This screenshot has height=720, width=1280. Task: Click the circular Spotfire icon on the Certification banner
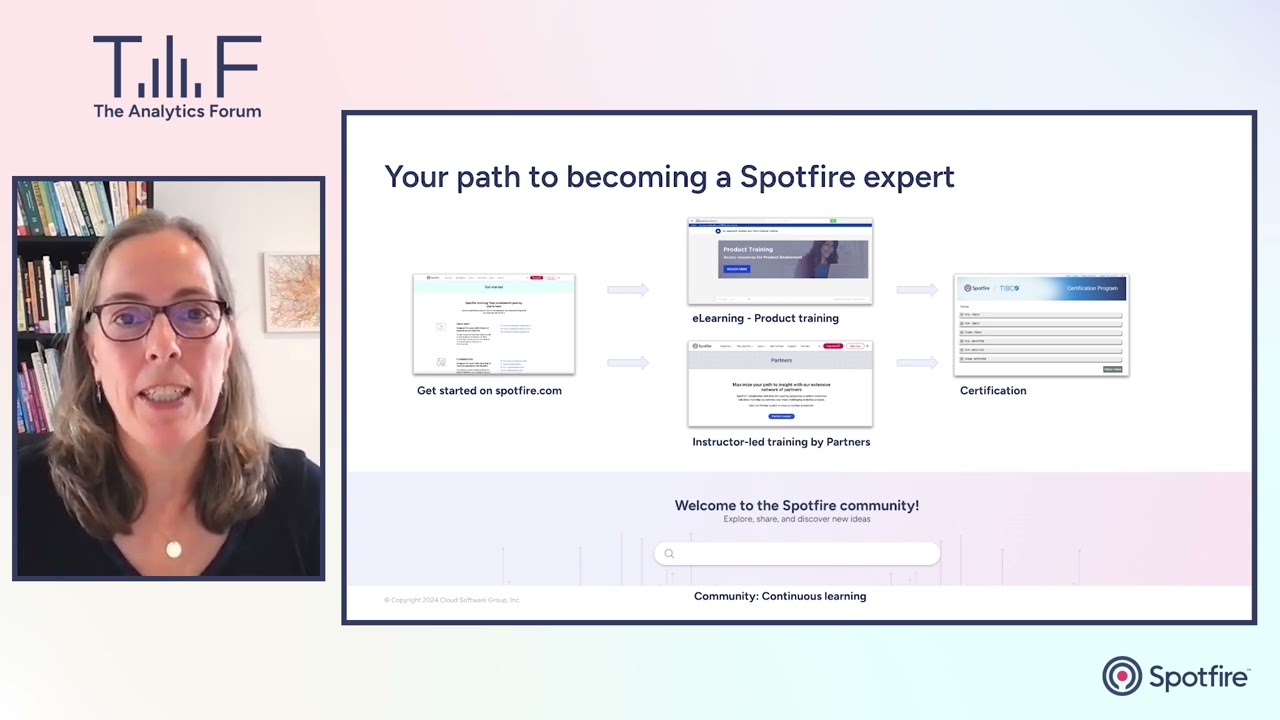coord(967,288)
